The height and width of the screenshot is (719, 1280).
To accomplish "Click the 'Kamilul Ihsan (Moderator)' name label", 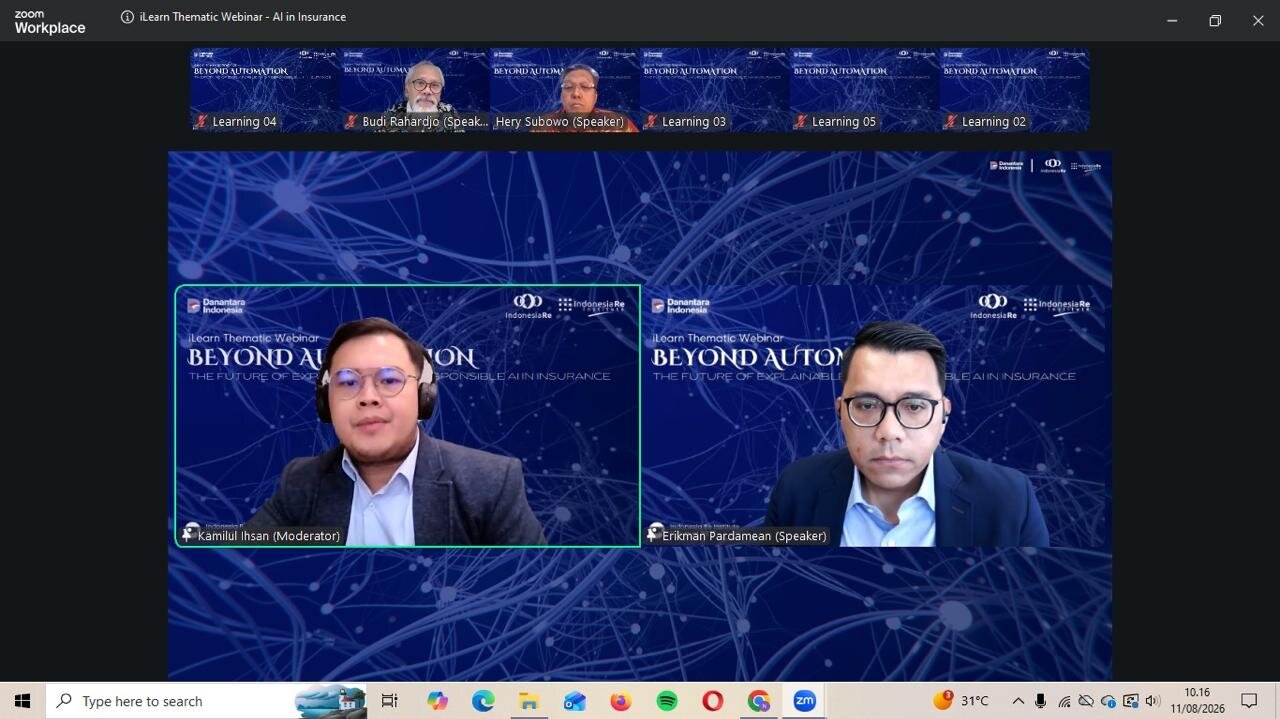I will (x=268, y=536).
